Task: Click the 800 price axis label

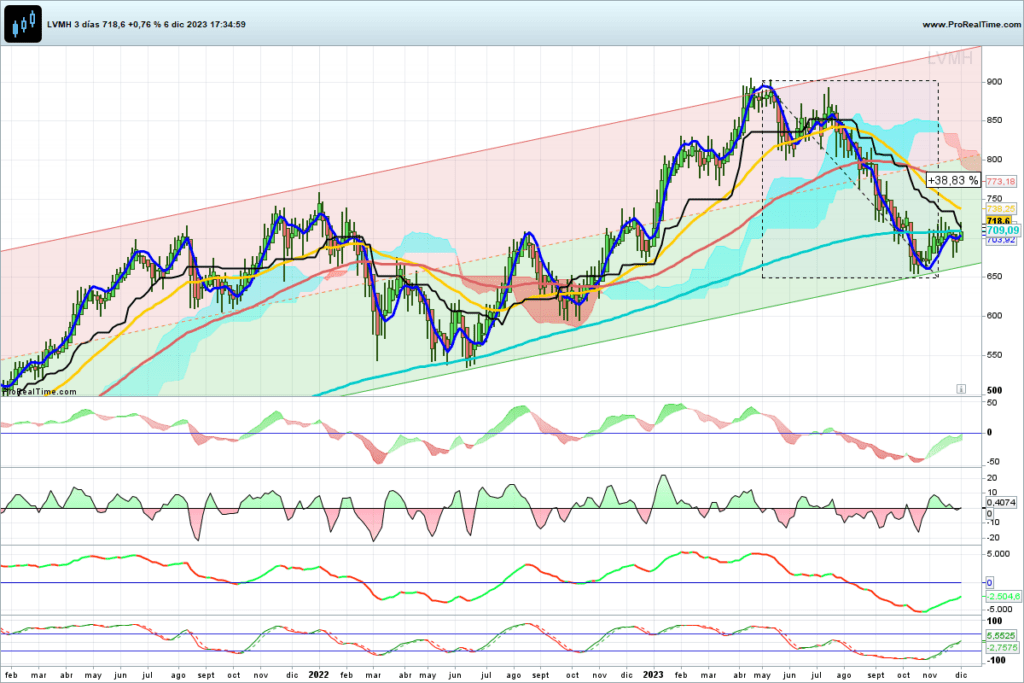Action: (994, 159)
